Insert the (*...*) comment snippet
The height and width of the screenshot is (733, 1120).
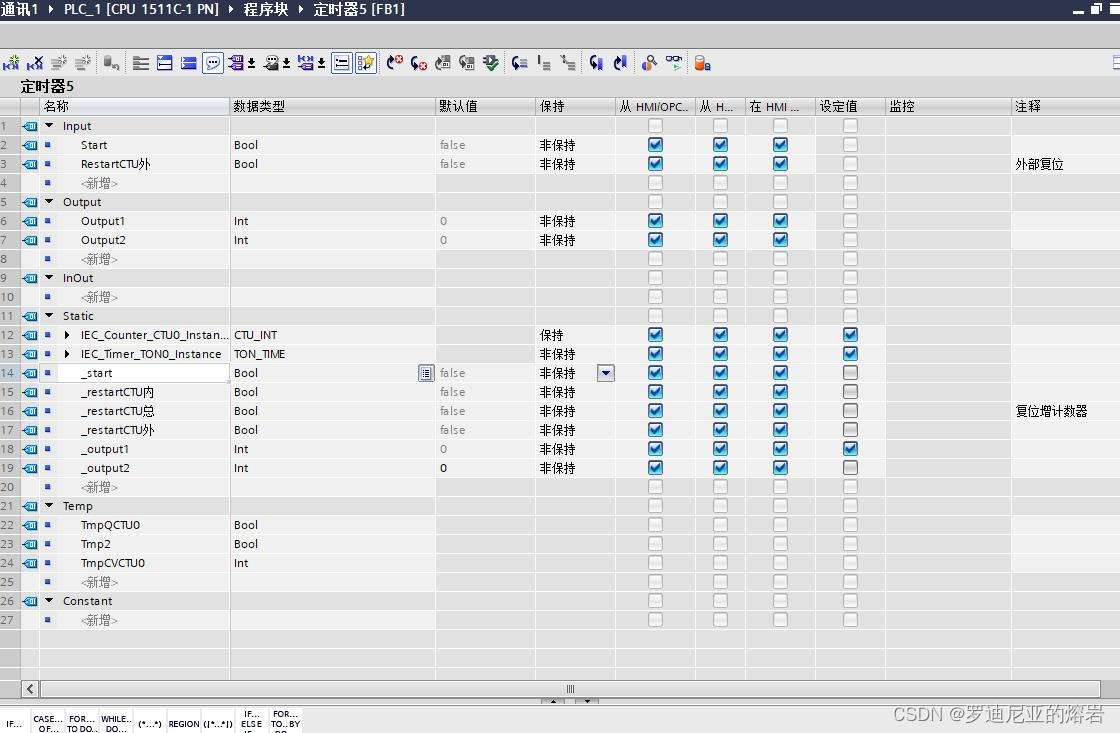pos(150,723)
